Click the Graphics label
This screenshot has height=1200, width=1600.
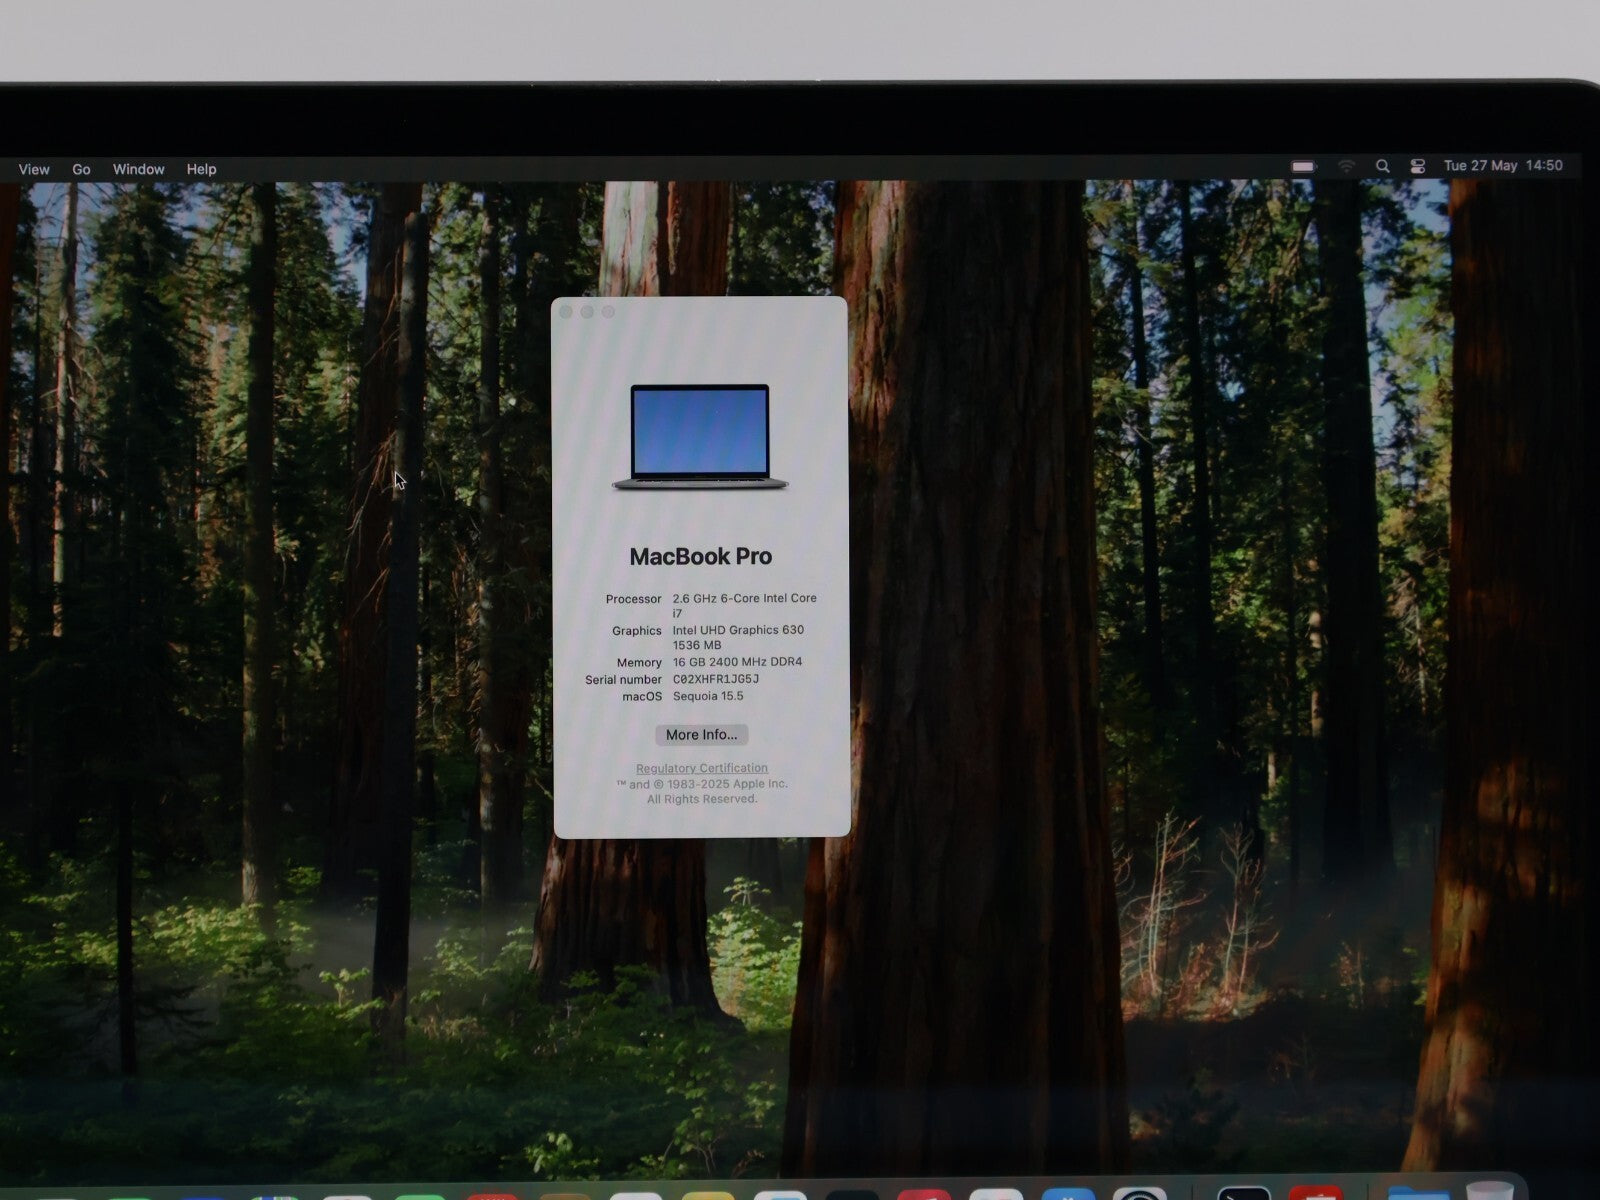coord(637,631)
